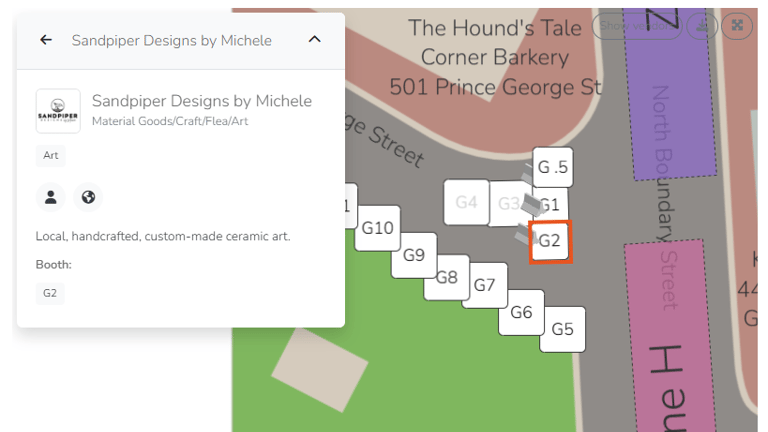Click booth G4 on the map

coord(466,202)
